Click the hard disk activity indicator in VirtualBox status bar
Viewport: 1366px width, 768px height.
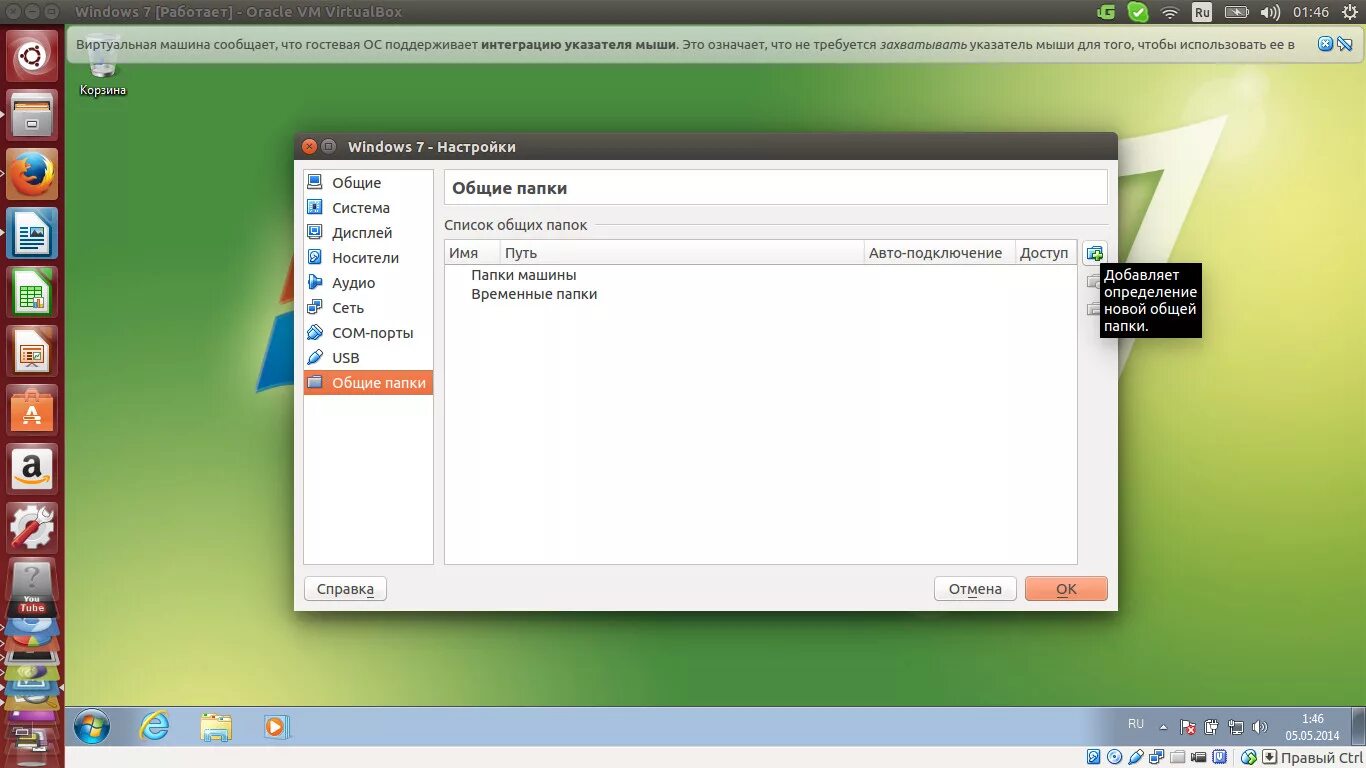[x=1094, y=757]
